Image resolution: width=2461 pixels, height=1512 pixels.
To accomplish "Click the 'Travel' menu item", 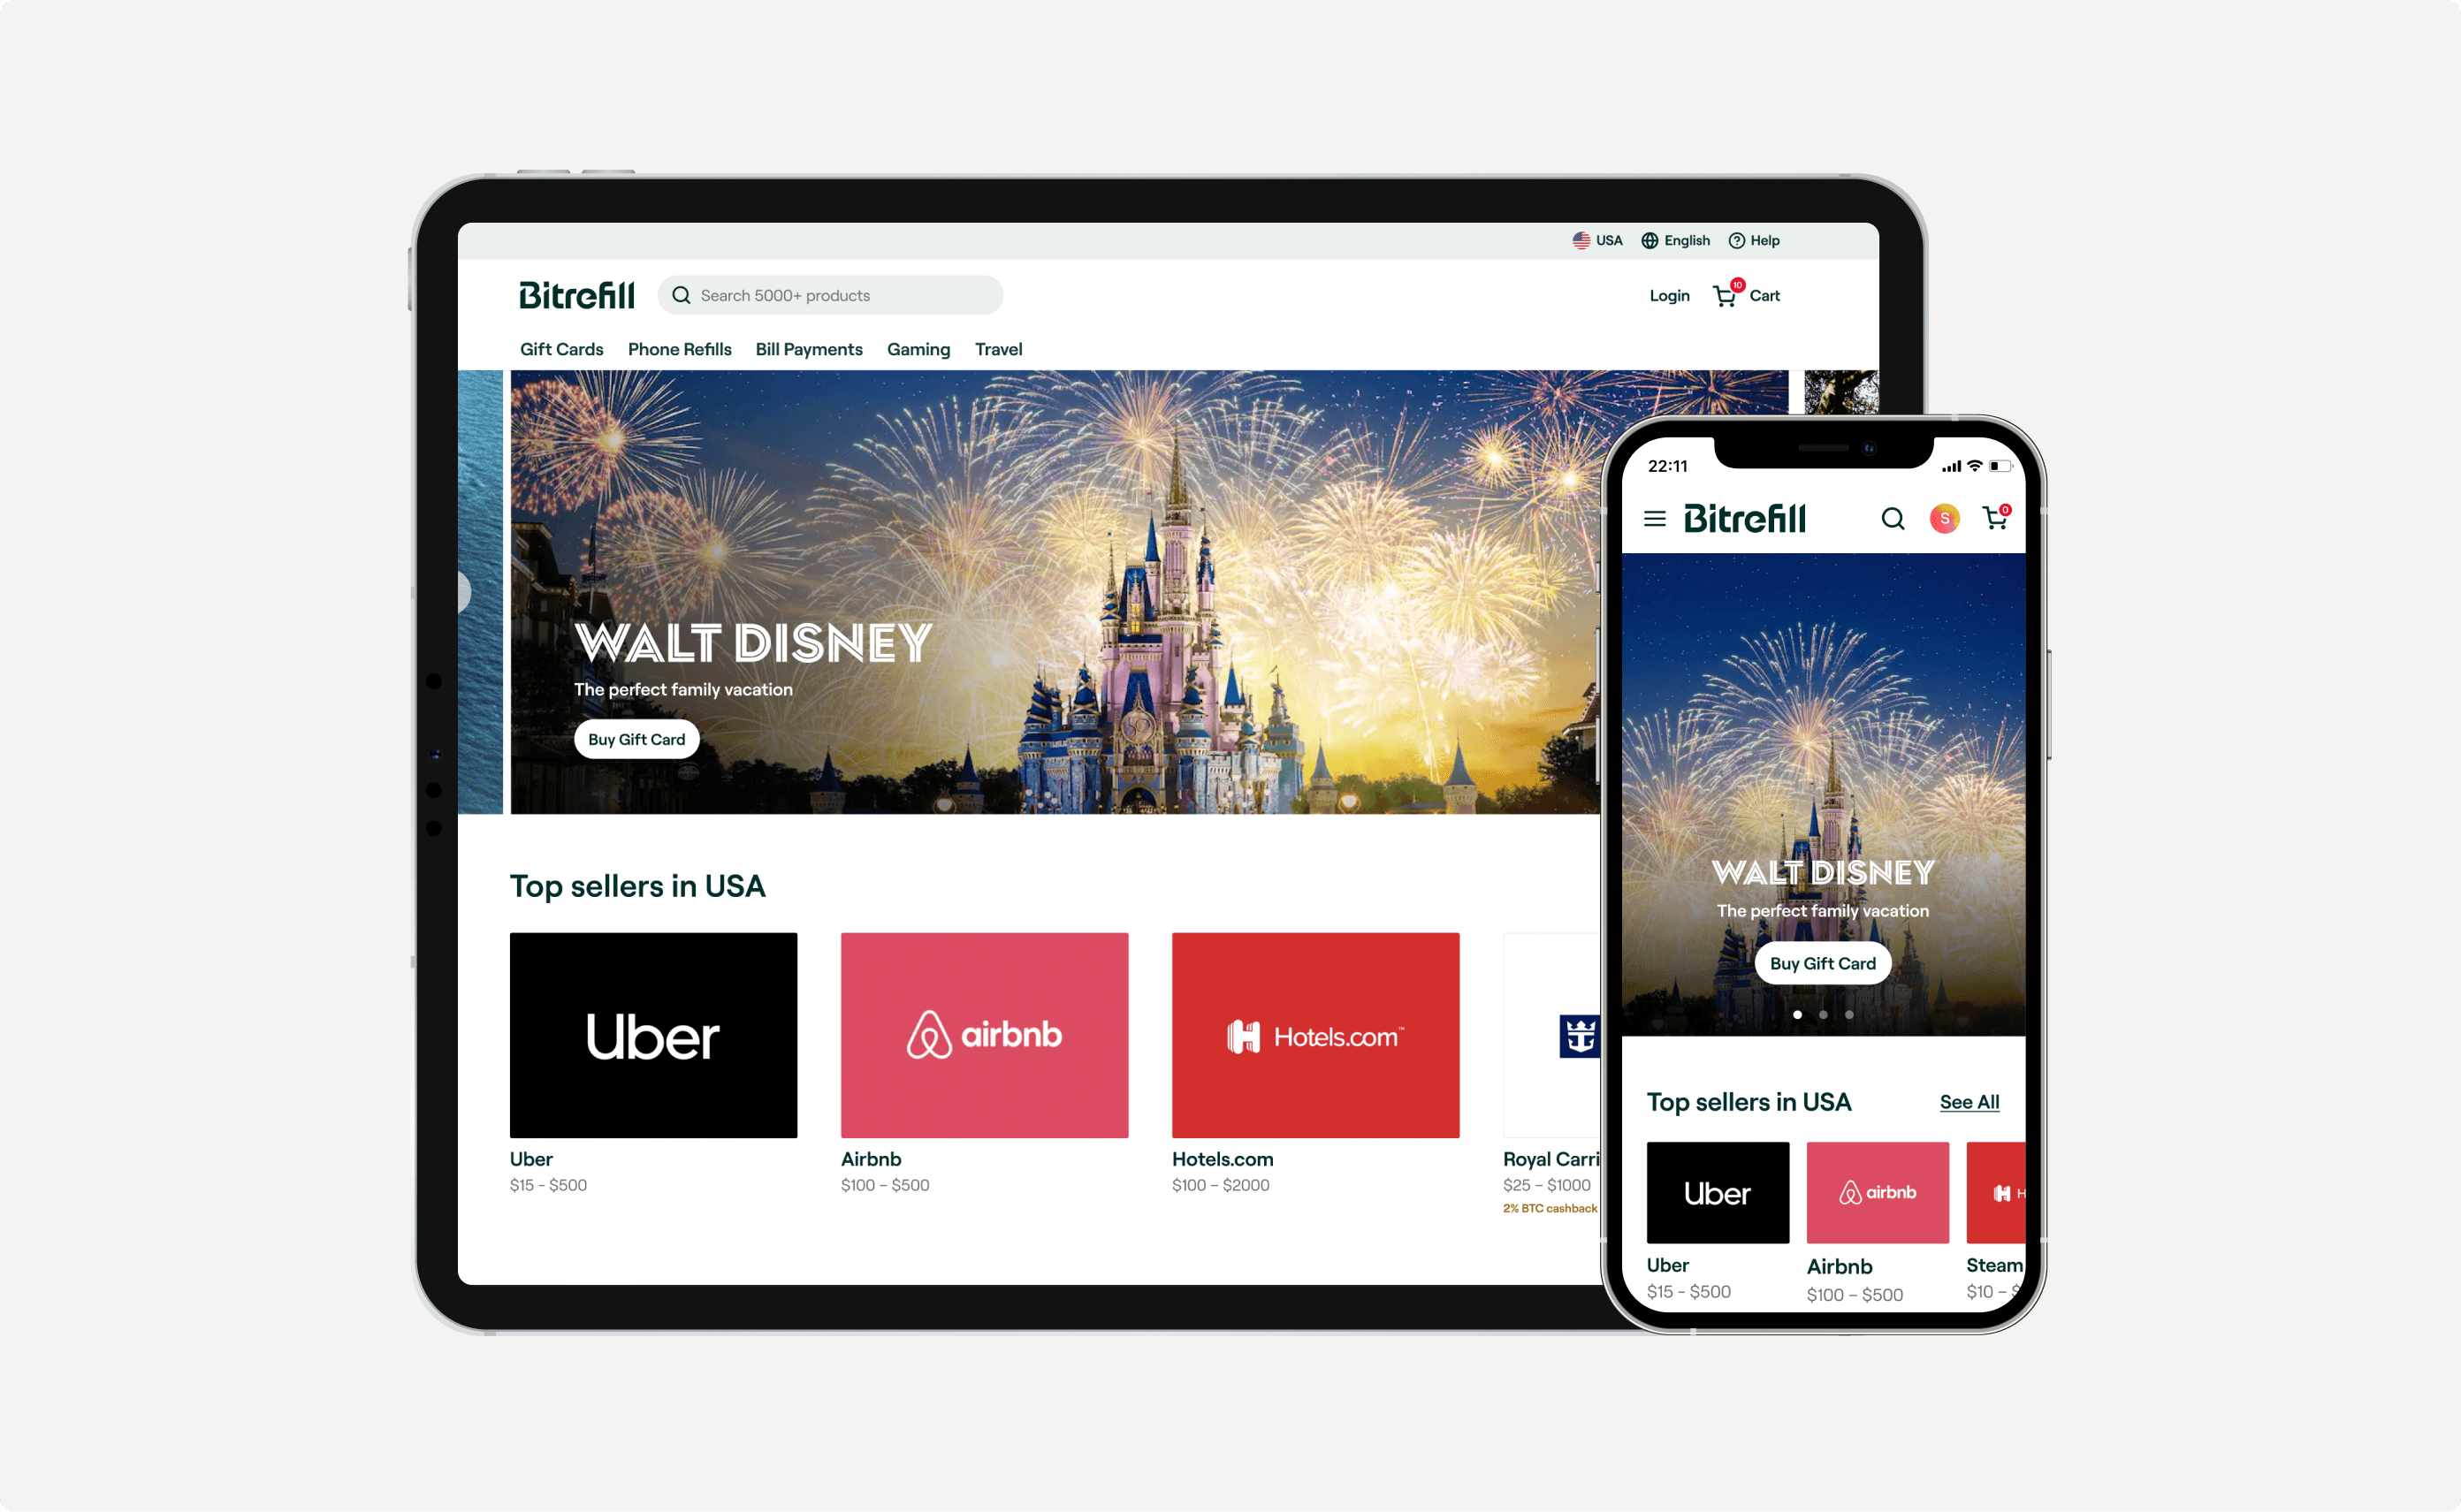I will 1000,348.
